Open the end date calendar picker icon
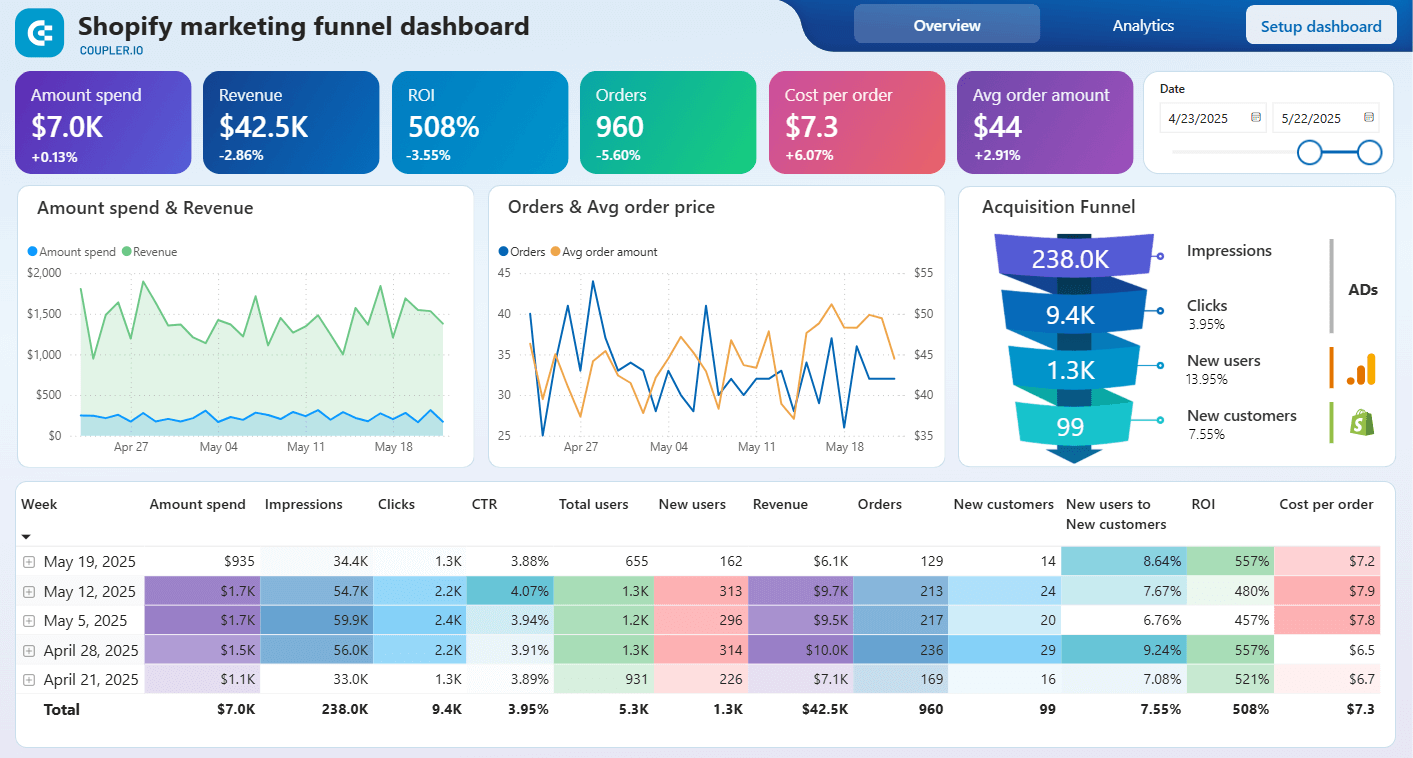The image size is (1413, 758). [1370, 117]
